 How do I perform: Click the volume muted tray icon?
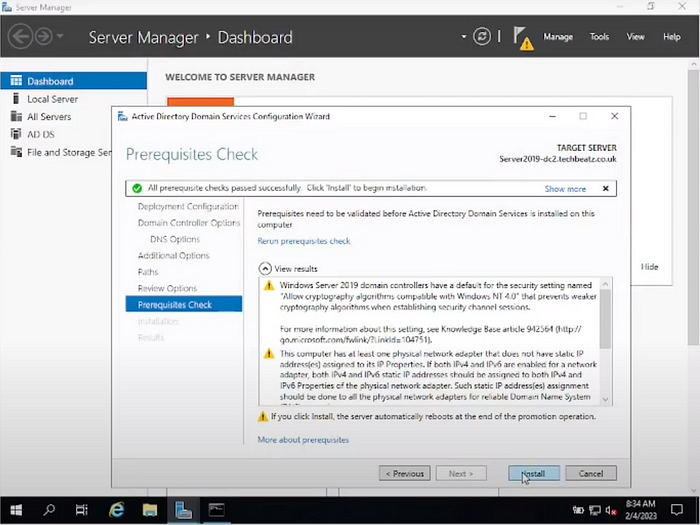tap(611, 510)
